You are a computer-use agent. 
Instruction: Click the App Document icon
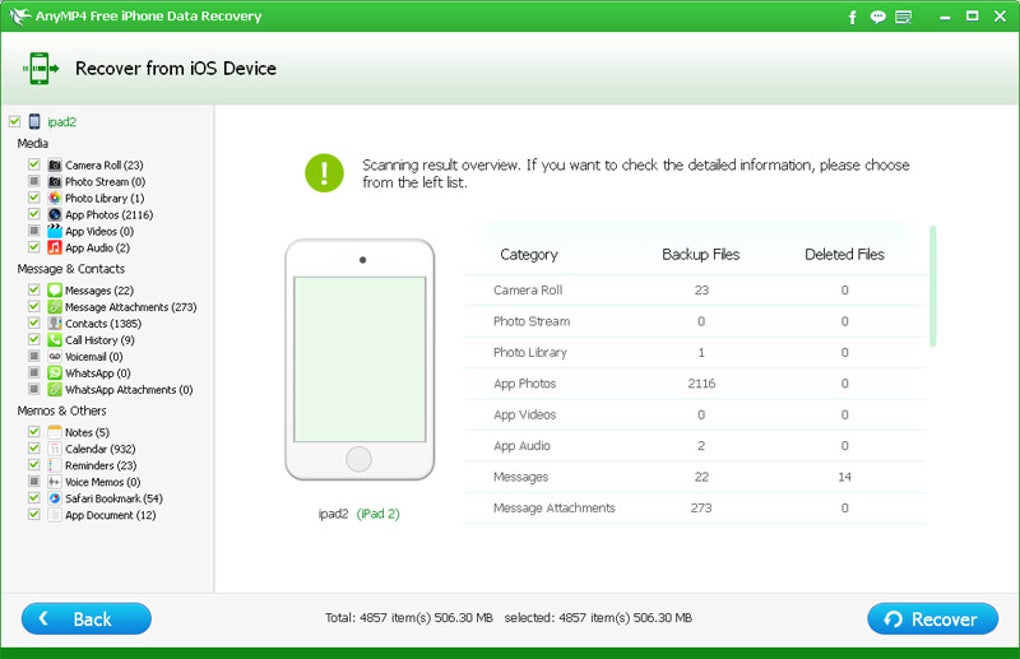coord(55,515)
